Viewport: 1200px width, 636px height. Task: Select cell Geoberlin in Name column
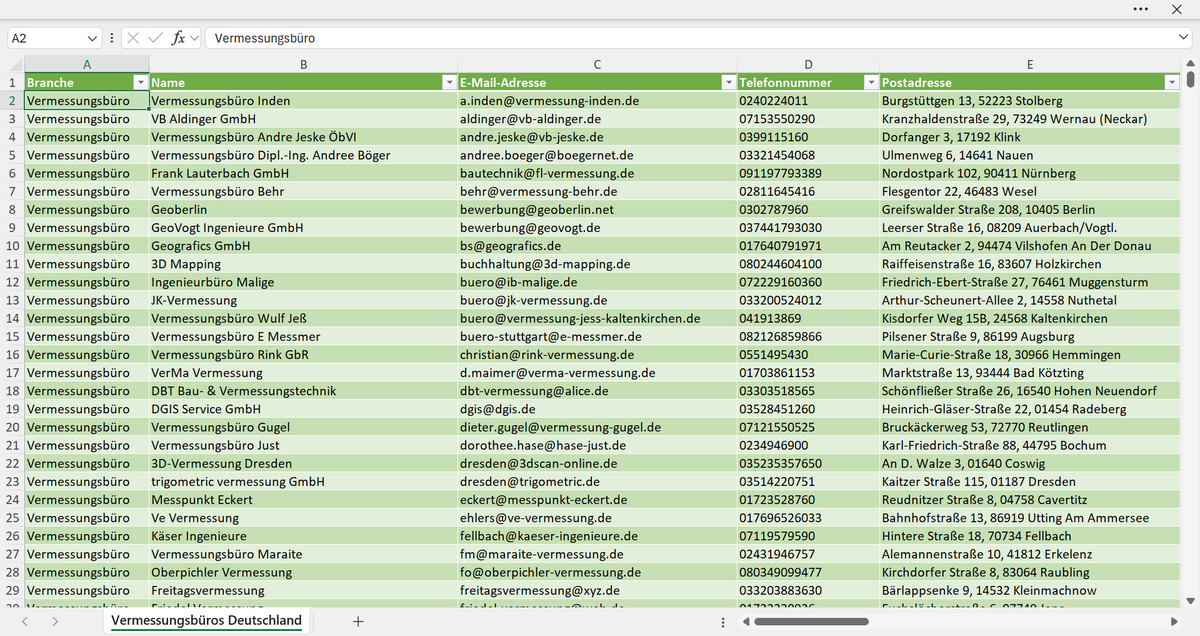coord(303,210)
